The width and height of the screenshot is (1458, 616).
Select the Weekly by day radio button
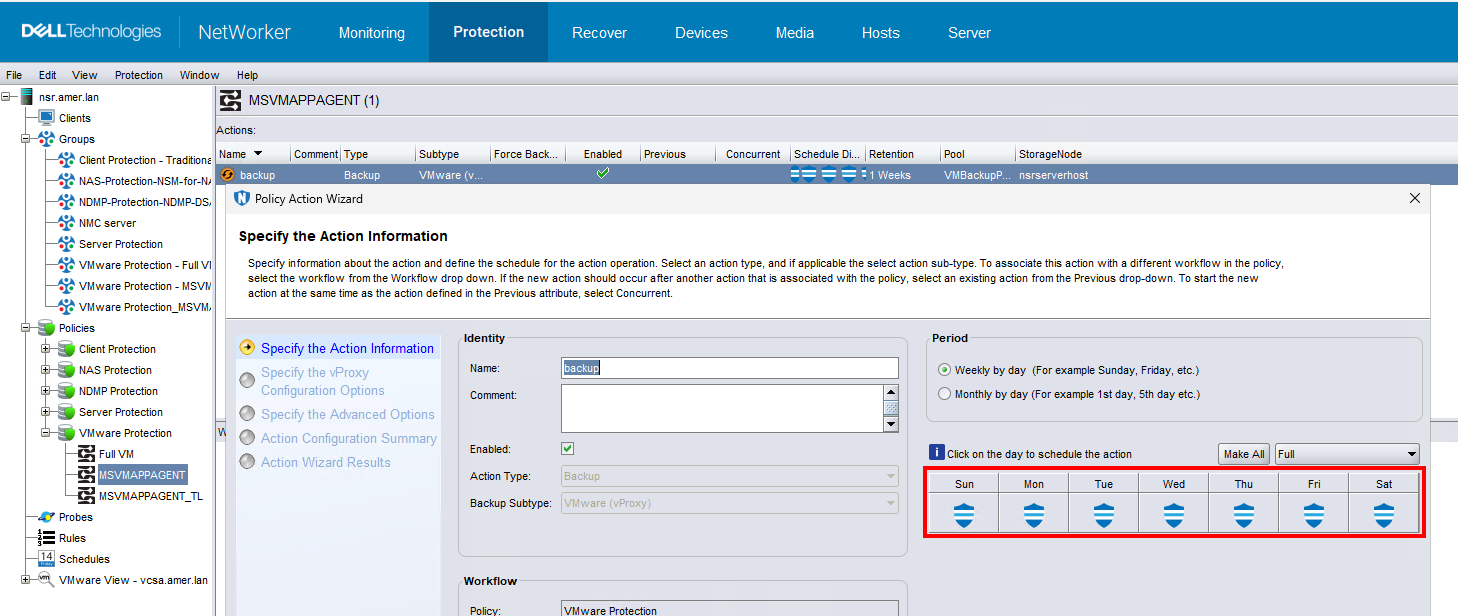click(x=943, y=369)
